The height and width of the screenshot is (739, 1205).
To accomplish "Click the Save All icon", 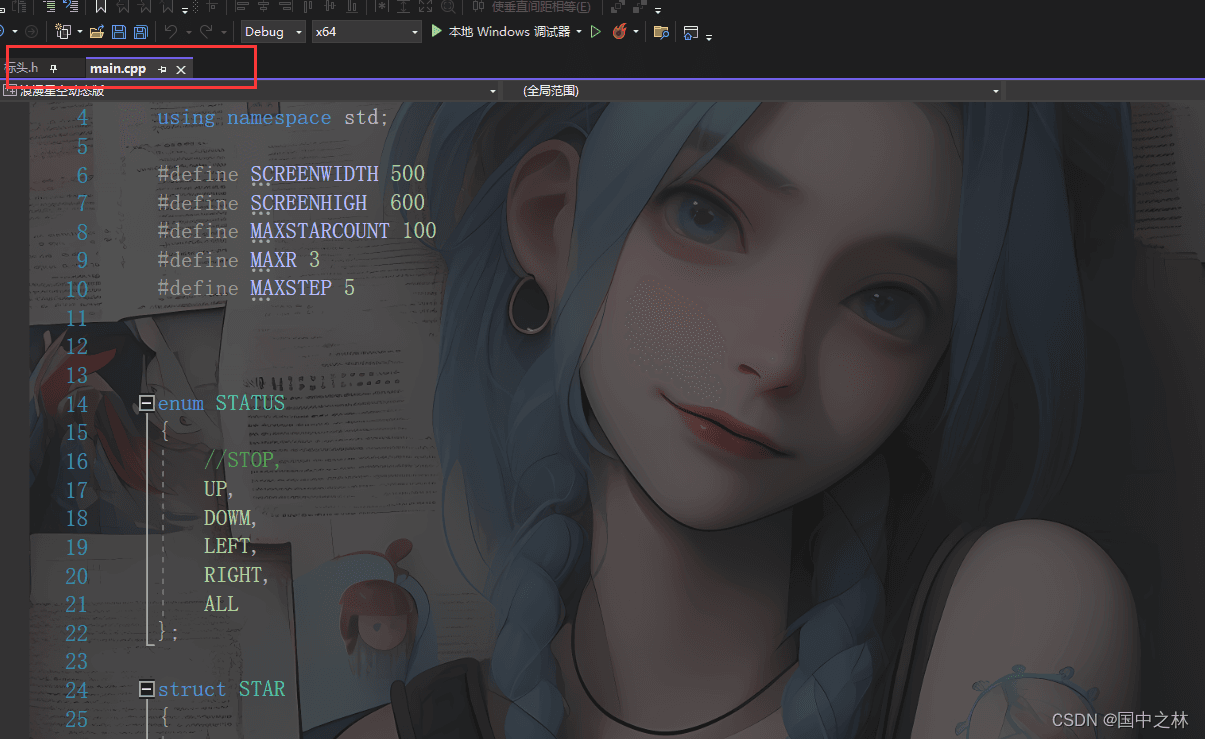I will pos(140,32).
